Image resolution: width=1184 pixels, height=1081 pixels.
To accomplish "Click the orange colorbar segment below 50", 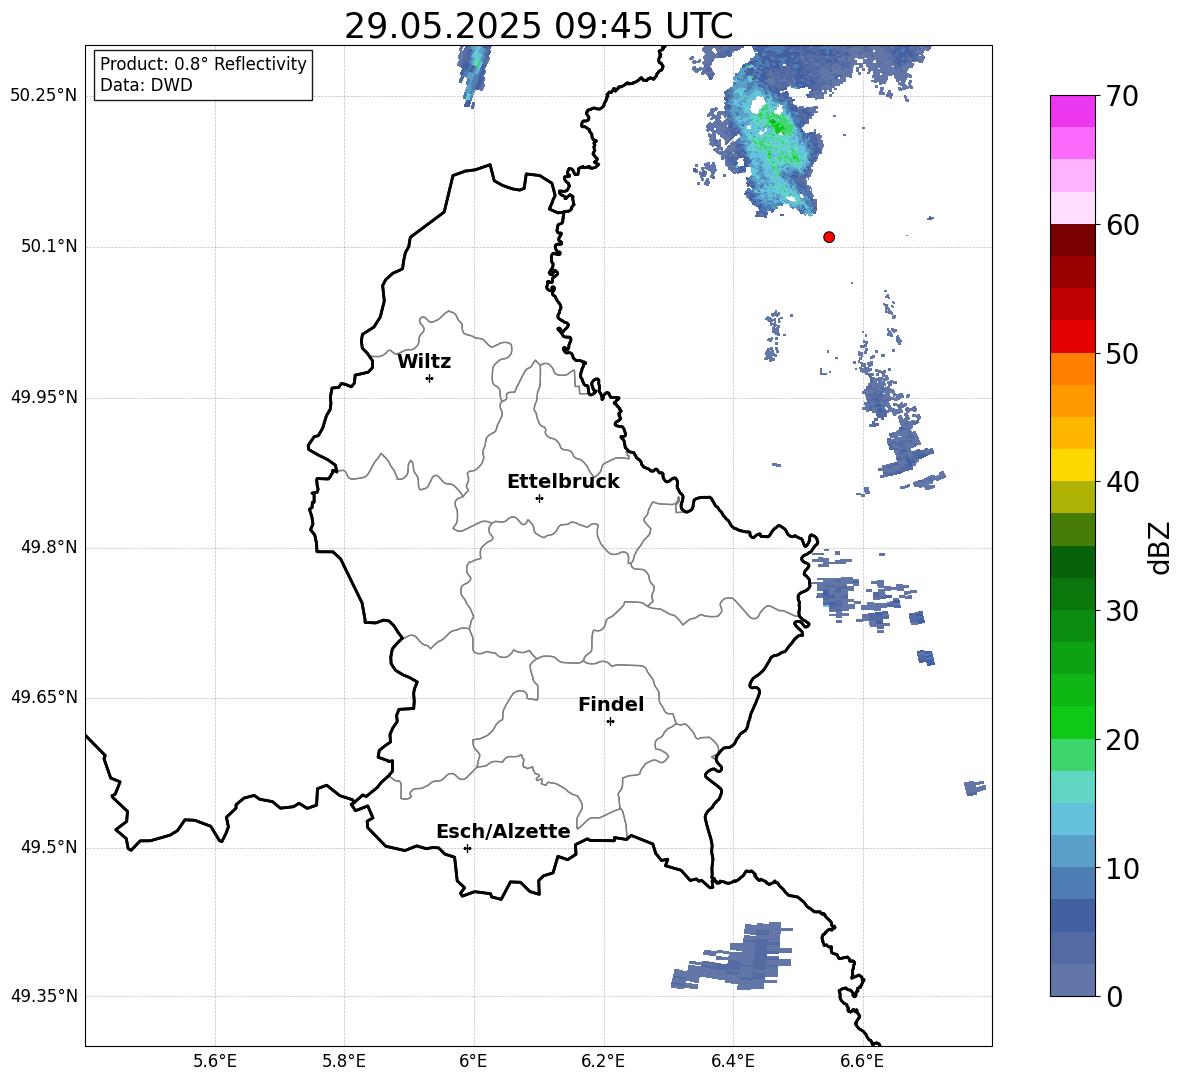I will [1073, 369].
